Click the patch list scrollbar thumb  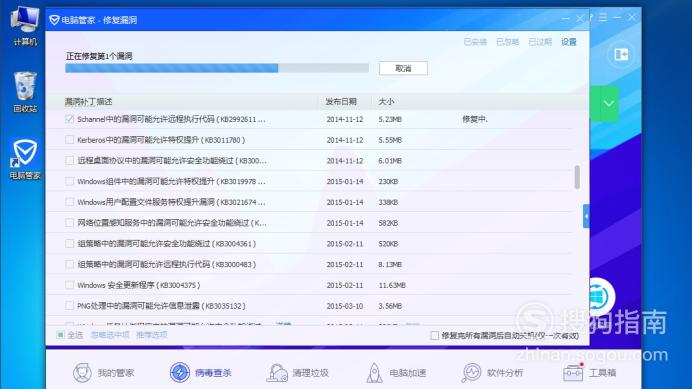tap(577, 178)
